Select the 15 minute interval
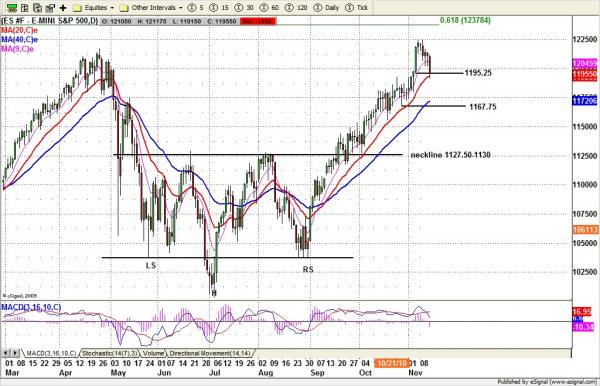 pyautogui.click(x=220, y=7)
